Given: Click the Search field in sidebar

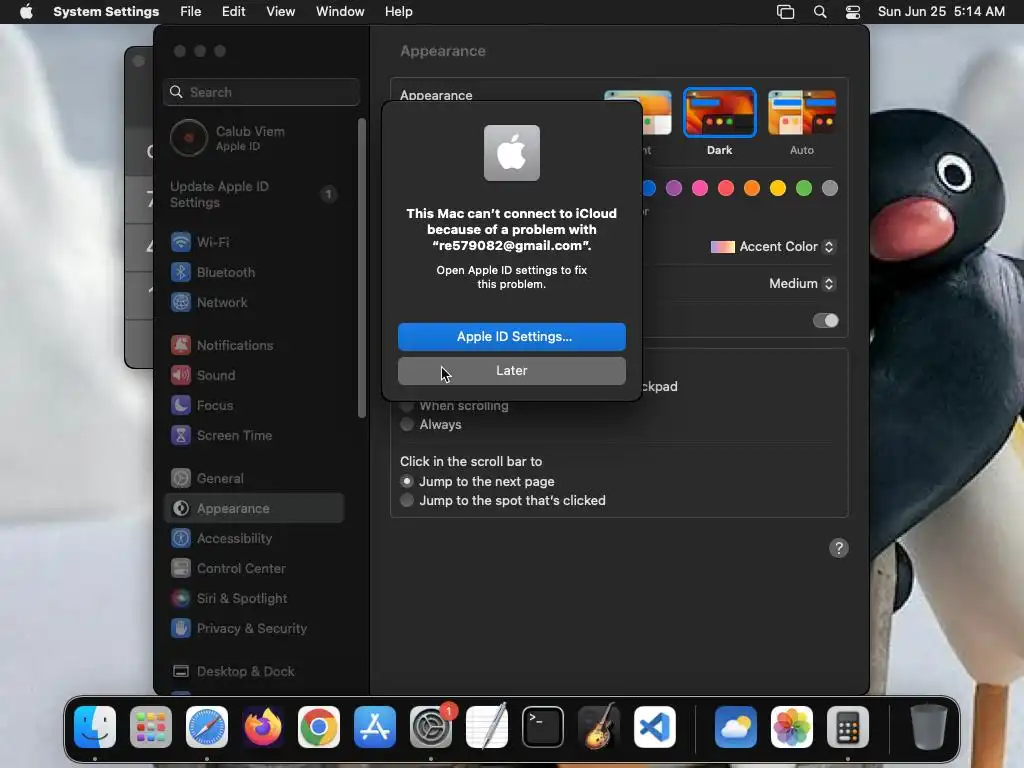Looking at the screenshot, I should coord(261,92).
